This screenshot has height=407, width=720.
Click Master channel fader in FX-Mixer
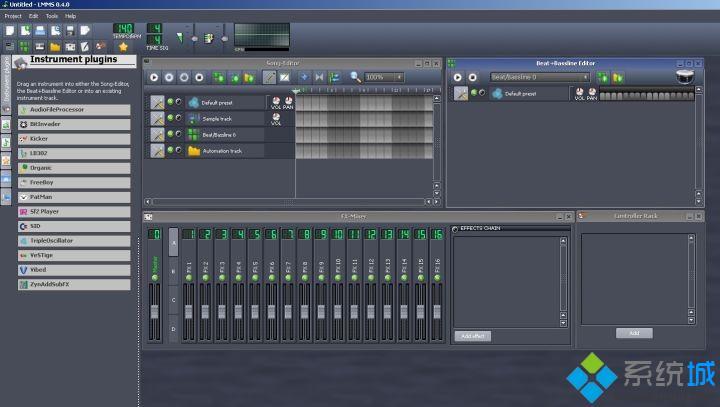(155, 311)
